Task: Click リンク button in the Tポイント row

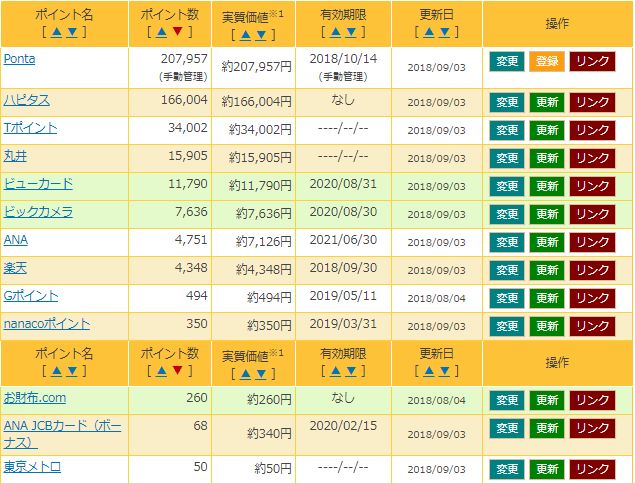Action: pyautogui.click(x=592, y=130)
